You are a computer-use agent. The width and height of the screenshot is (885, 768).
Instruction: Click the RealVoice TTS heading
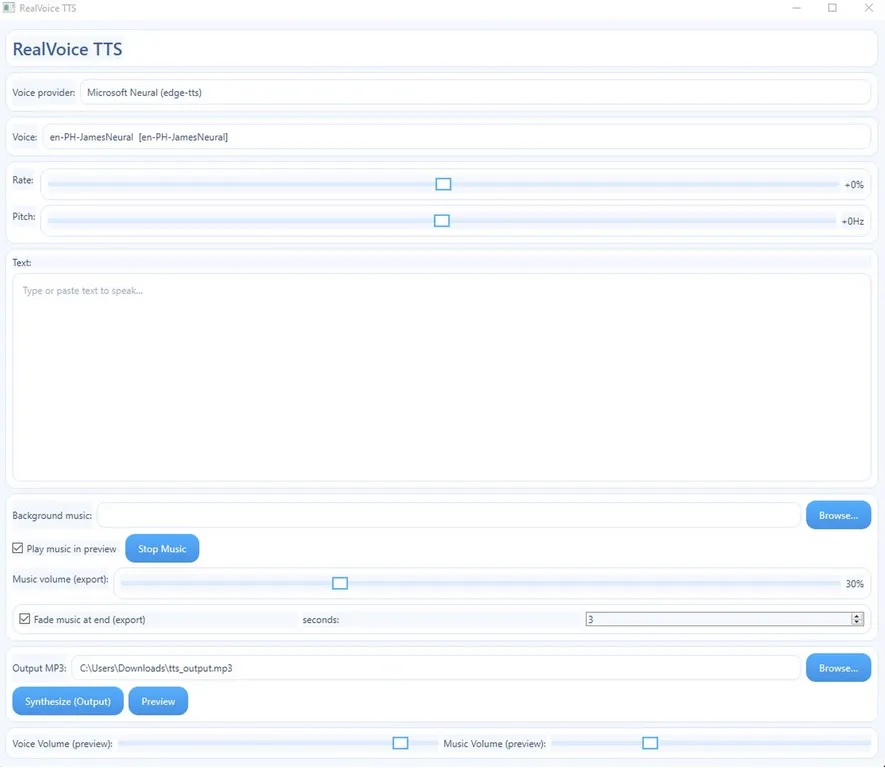pyautogui.click(x=67, y=49)
